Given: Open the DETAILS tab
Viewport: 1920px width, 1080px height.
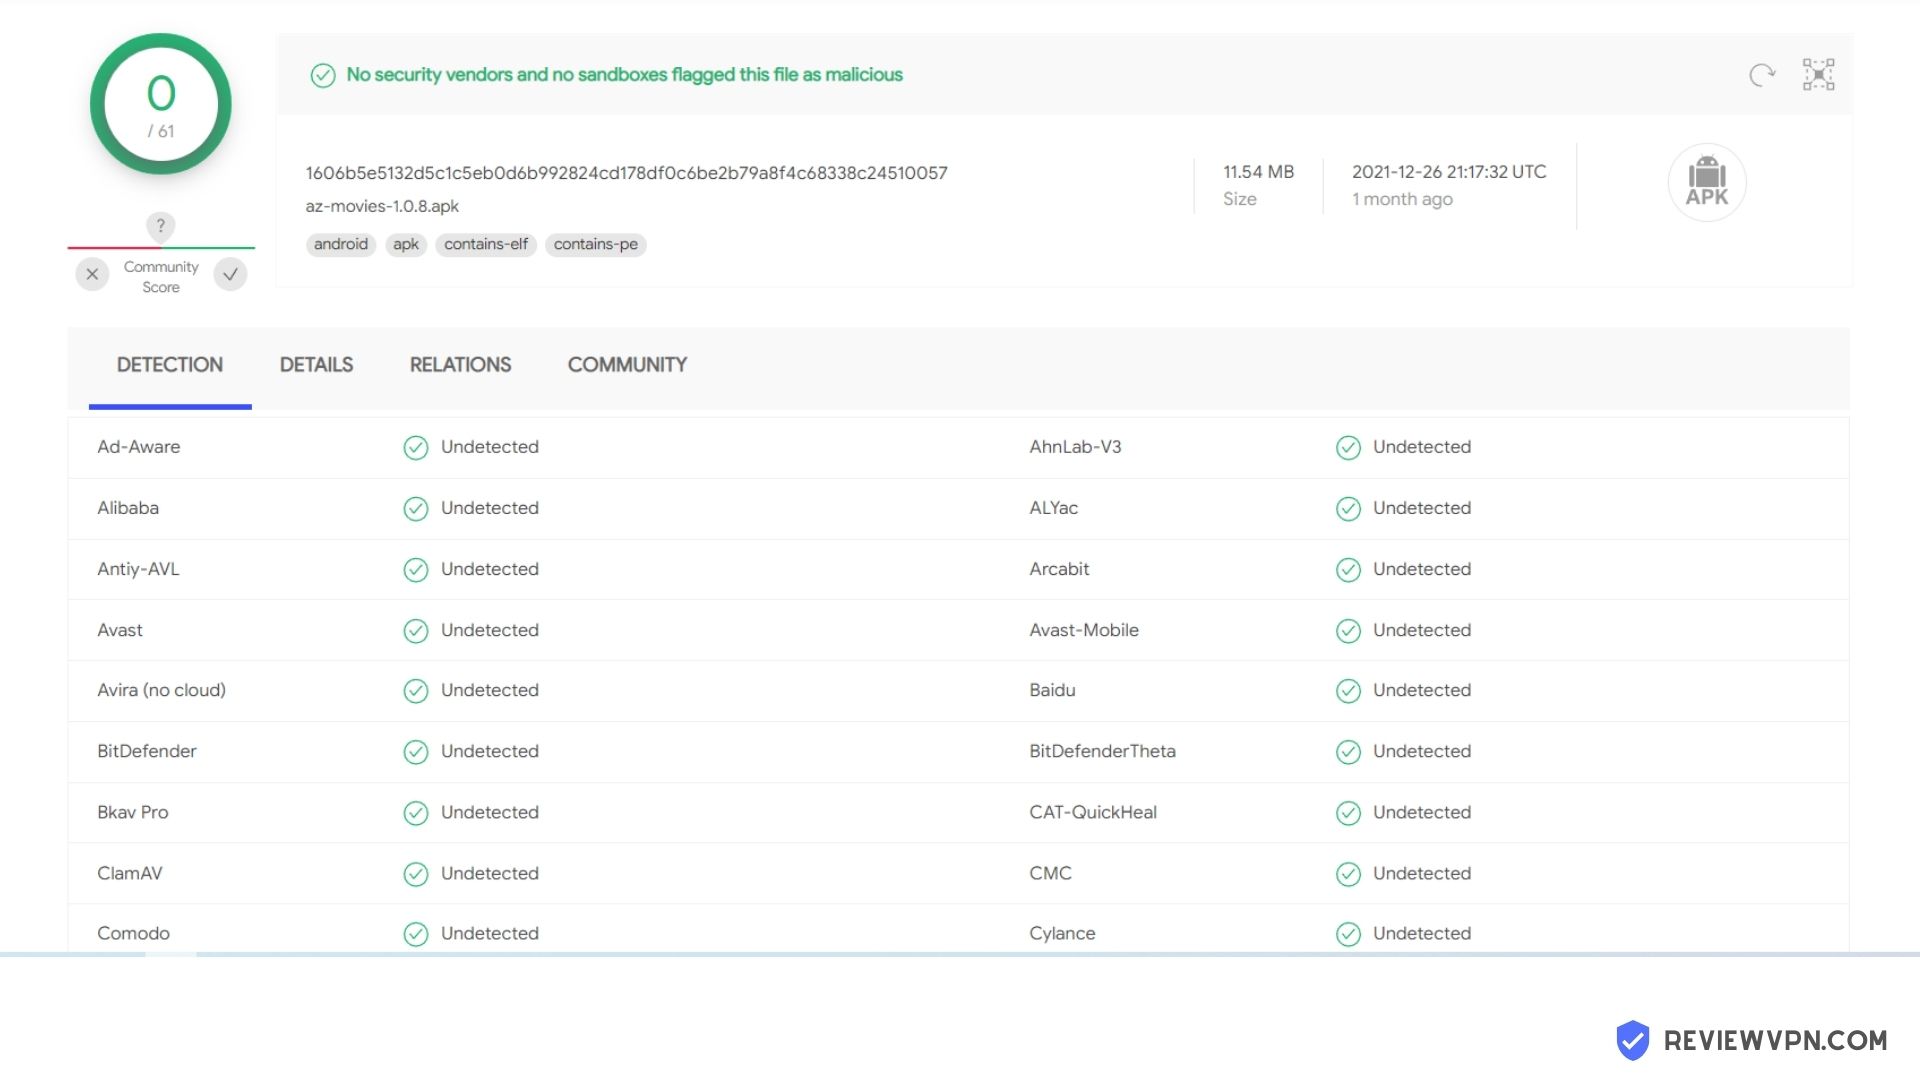Looking at the screenshot, I should (316, 365).
